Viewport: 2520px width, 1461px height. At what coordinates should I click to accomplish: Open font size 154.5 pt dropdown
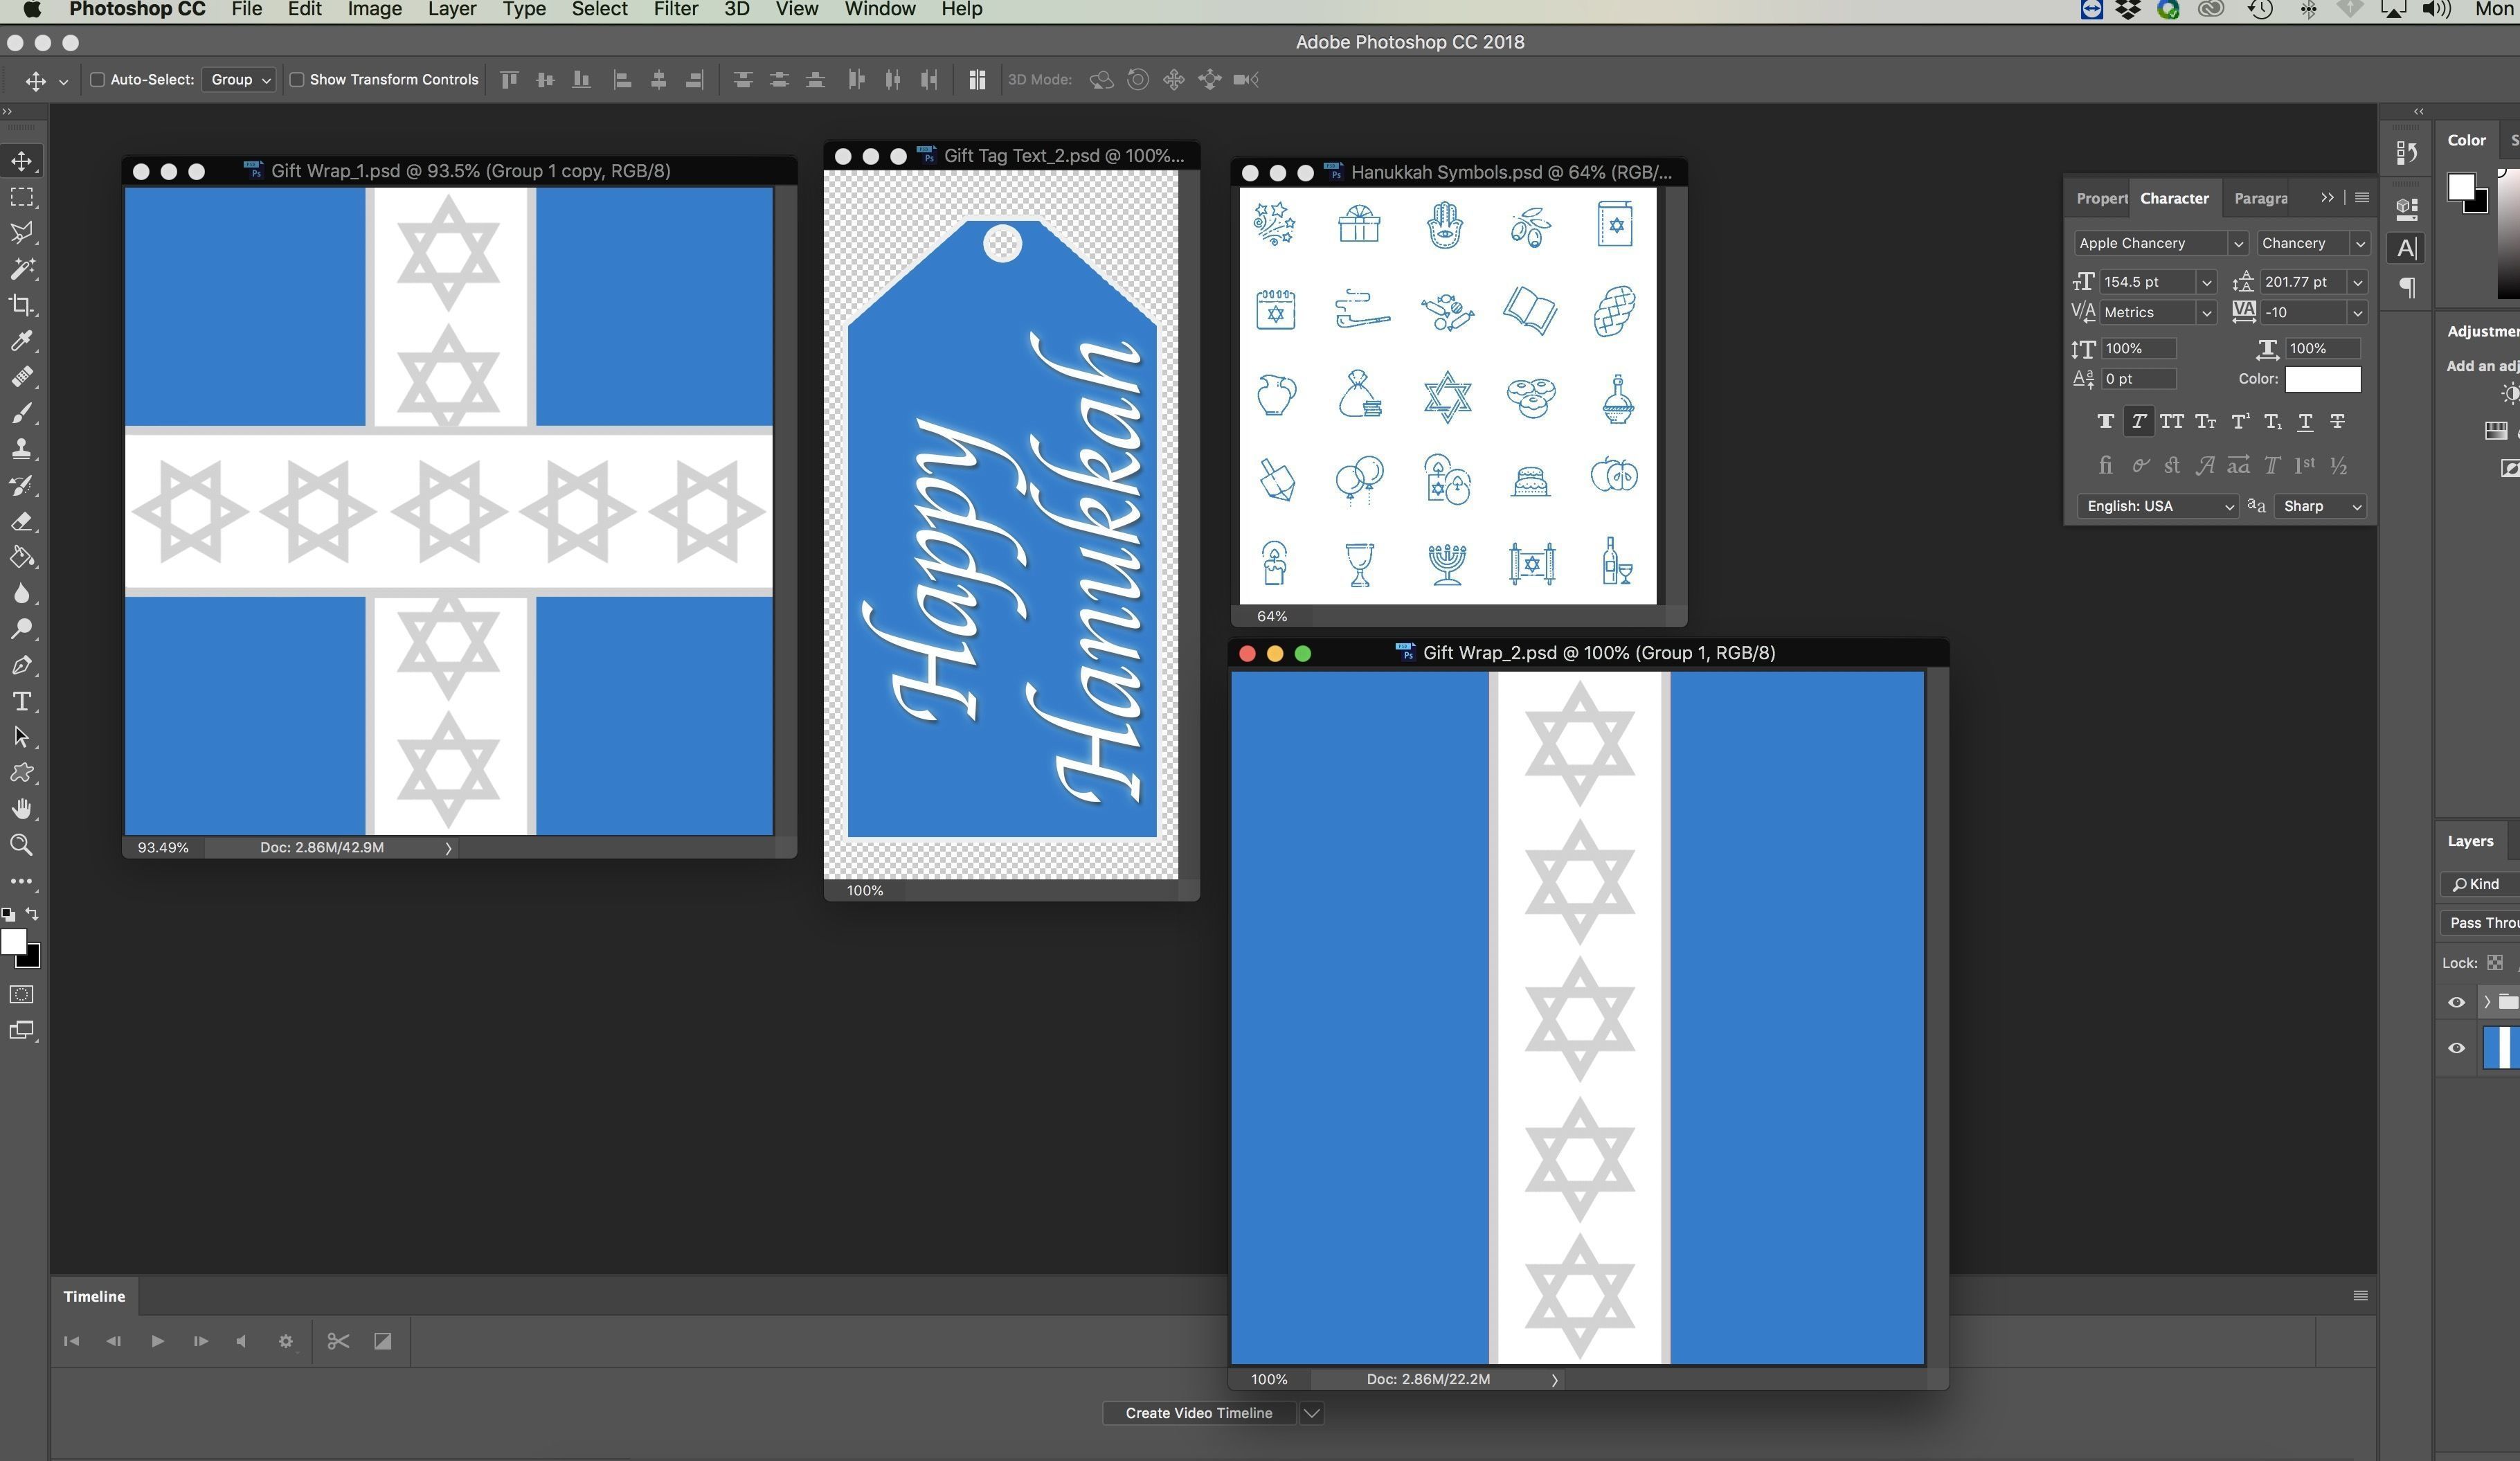pos(2206,282)
